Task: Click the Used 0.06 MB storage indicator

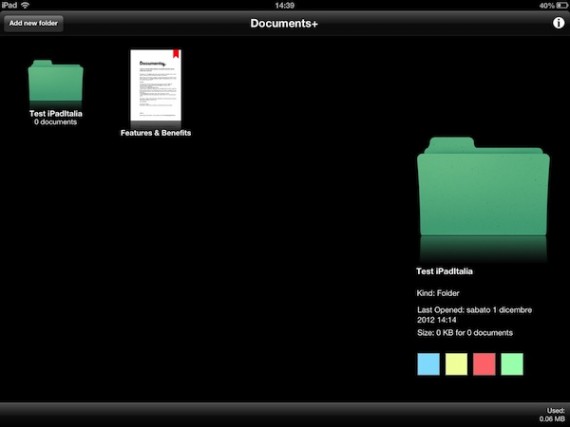Action: point(553,415)
